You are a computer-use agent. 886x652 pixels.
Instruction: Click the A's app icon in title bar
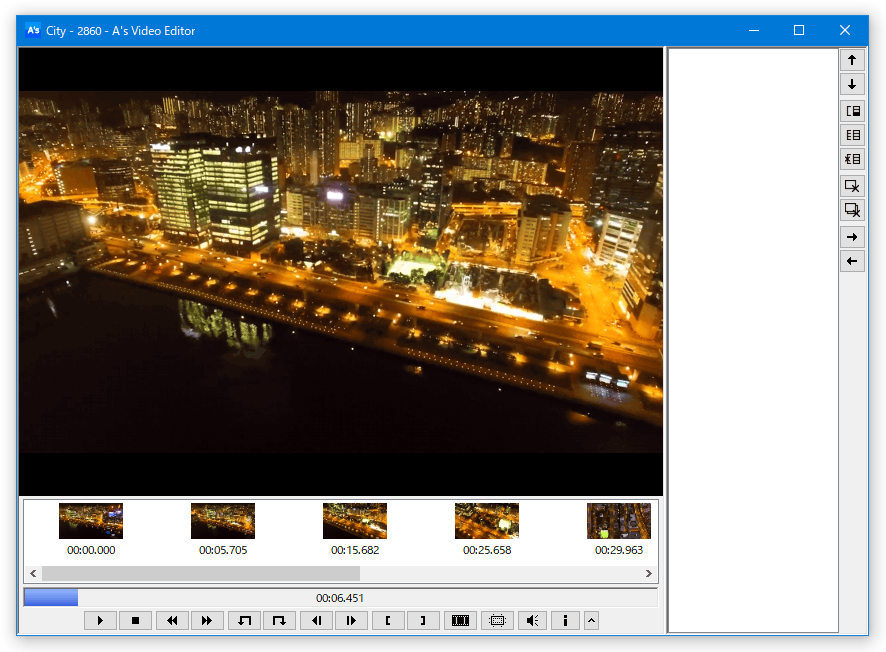(33, 31)
